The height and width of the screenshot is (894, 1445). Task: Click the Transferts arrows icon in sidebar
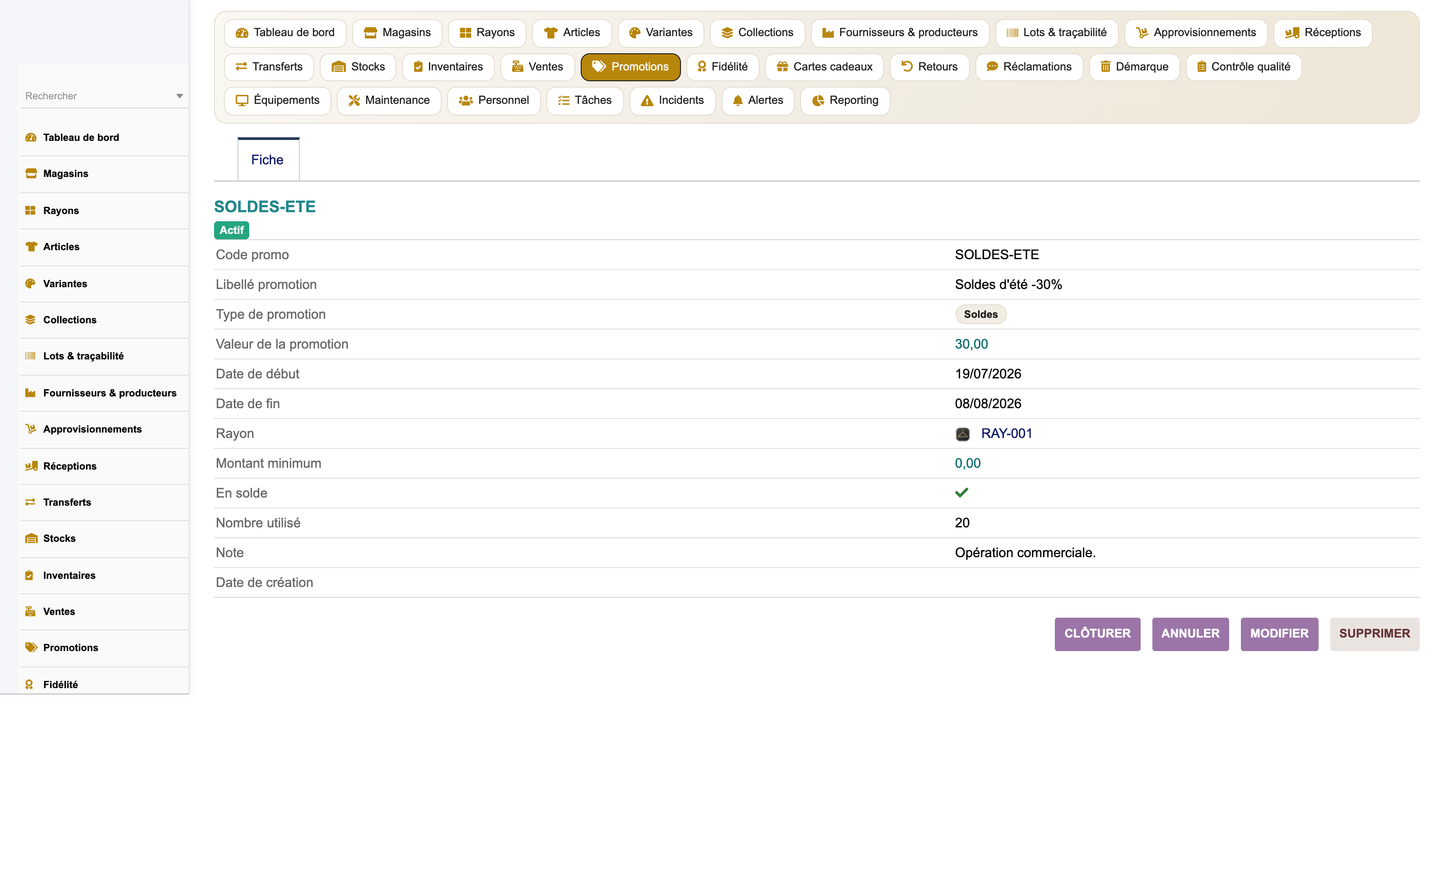coord(31,502)
